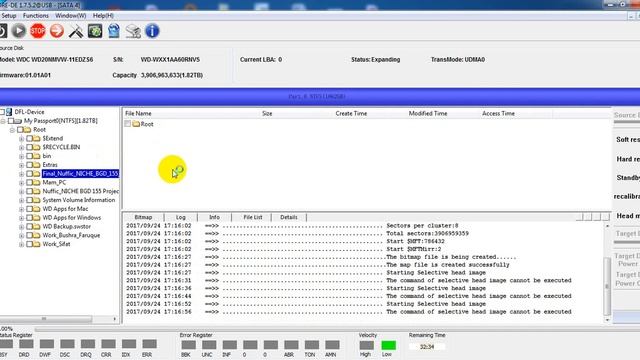The height and width of the screenshot is (360, 640).
Task: Click the $Extend folder icon
Action: coord(37,138)
